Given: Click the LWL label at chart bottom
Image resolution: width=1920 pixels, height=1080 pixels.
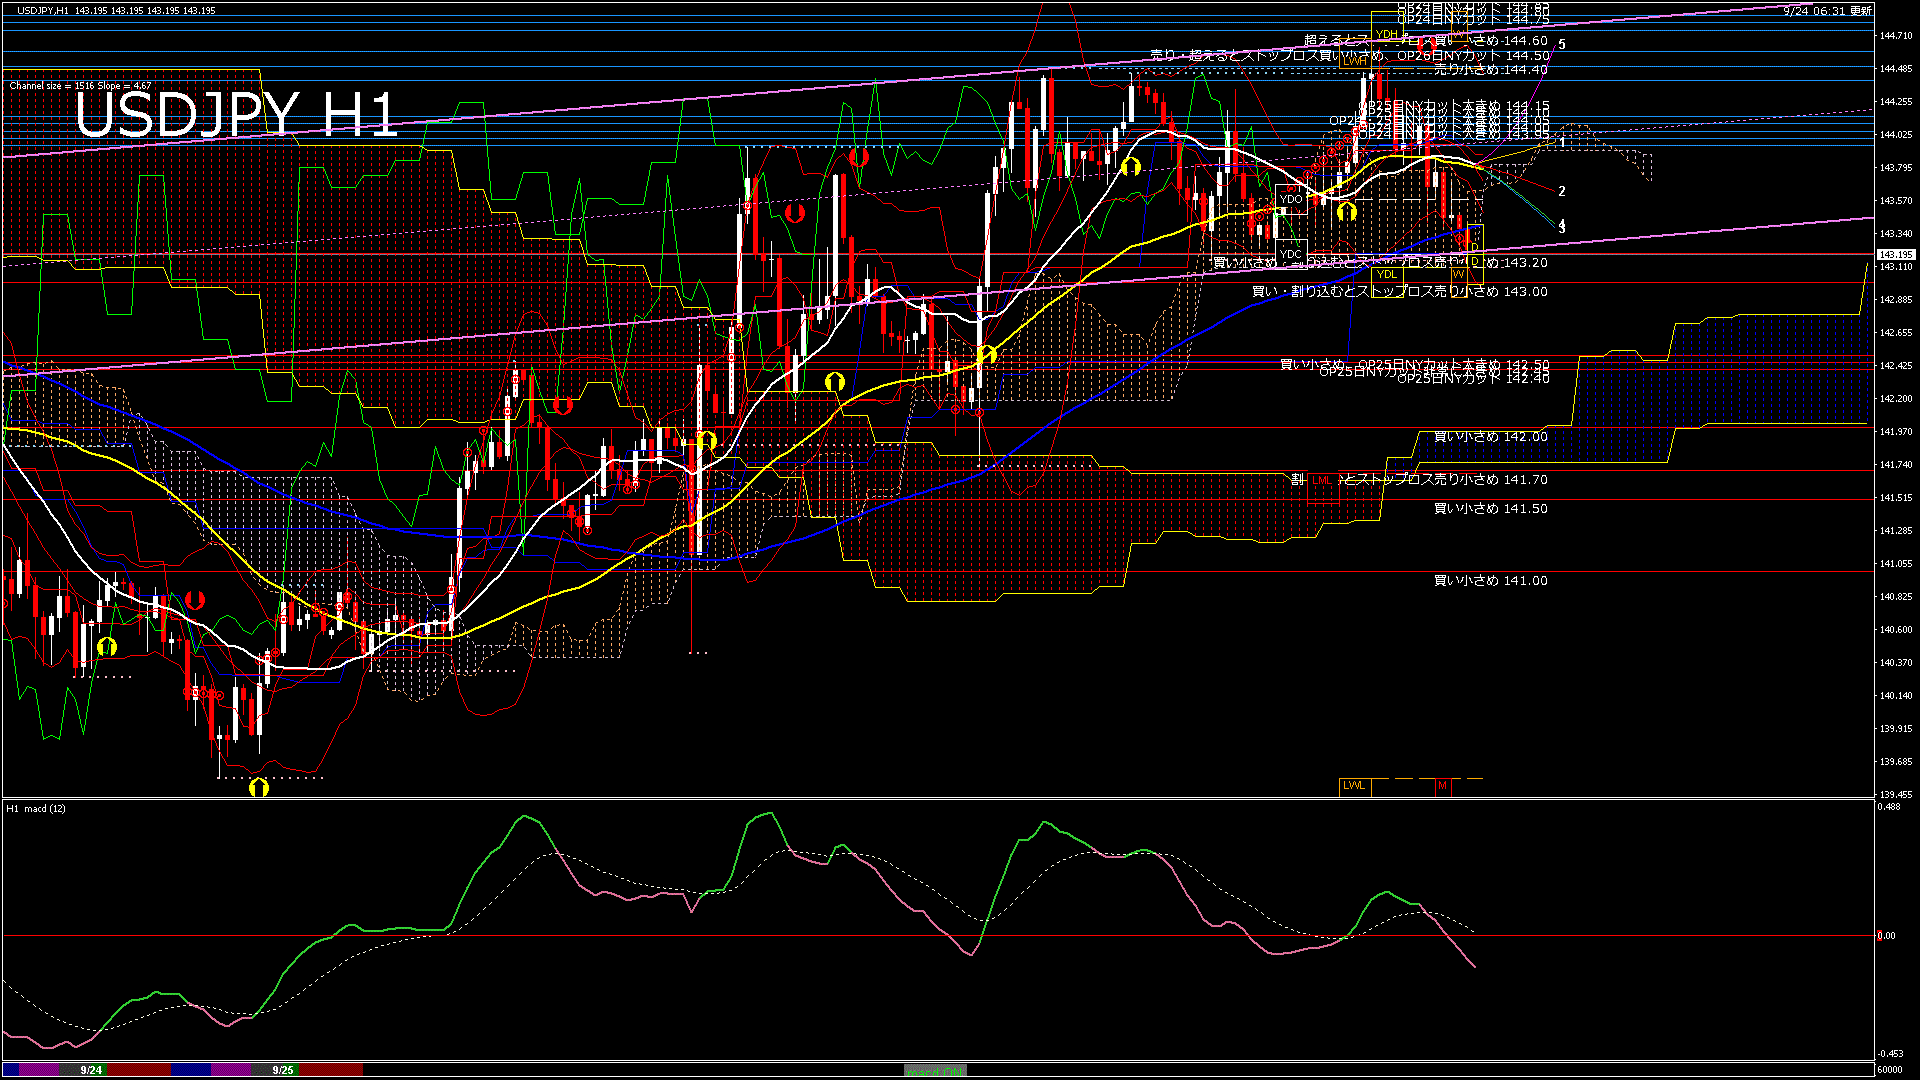Looking at the screenshot, I should [1354, 786].
